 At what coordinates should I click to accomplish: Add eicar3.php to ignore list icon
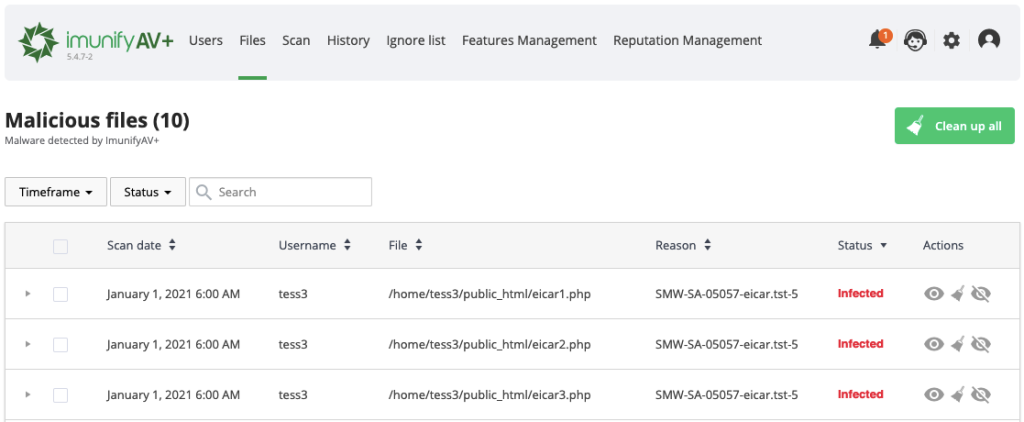pos(980,395)
